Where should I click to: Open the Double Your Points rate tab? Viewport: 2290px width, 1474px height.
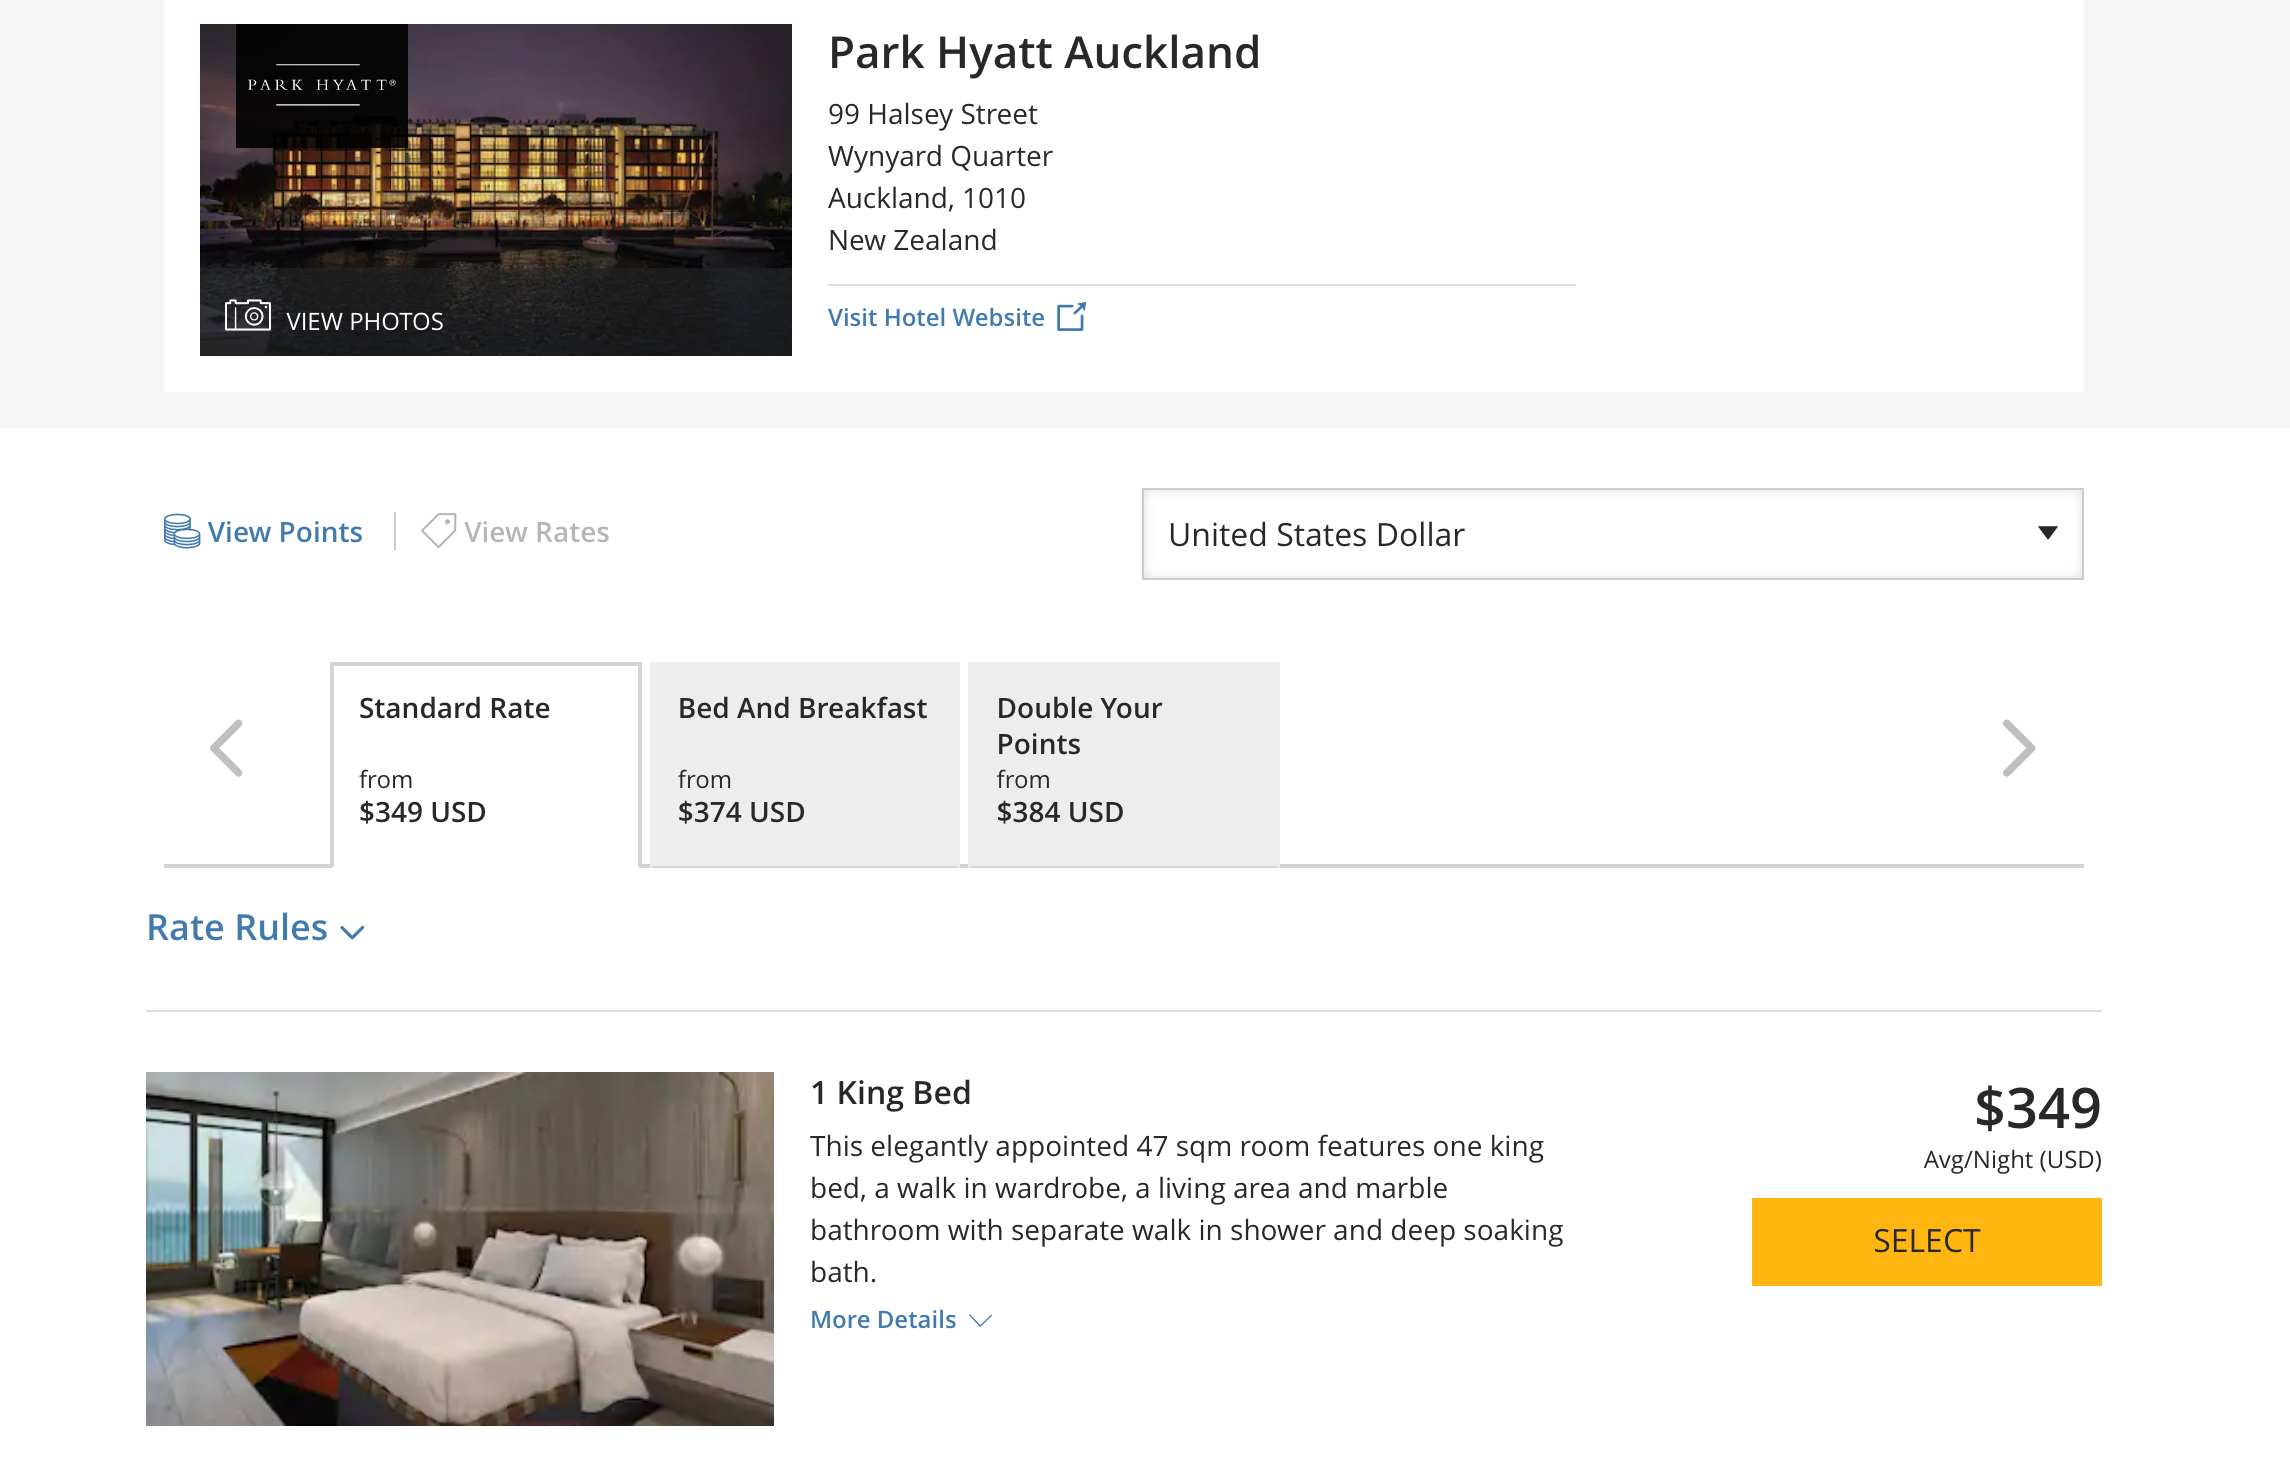[1123, 762]
